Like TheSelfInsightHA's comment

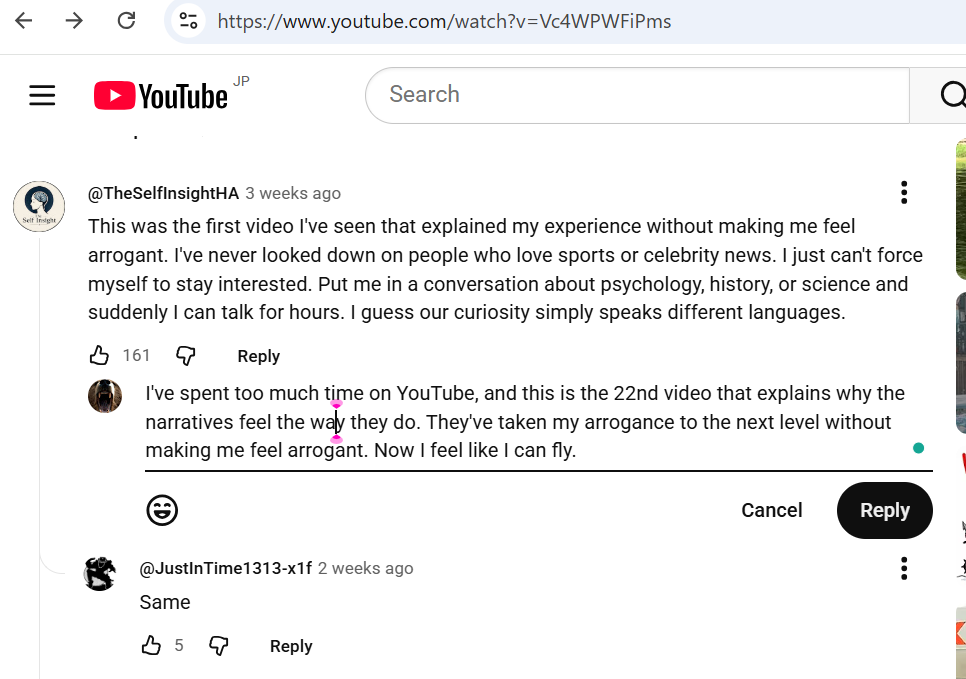99,356
